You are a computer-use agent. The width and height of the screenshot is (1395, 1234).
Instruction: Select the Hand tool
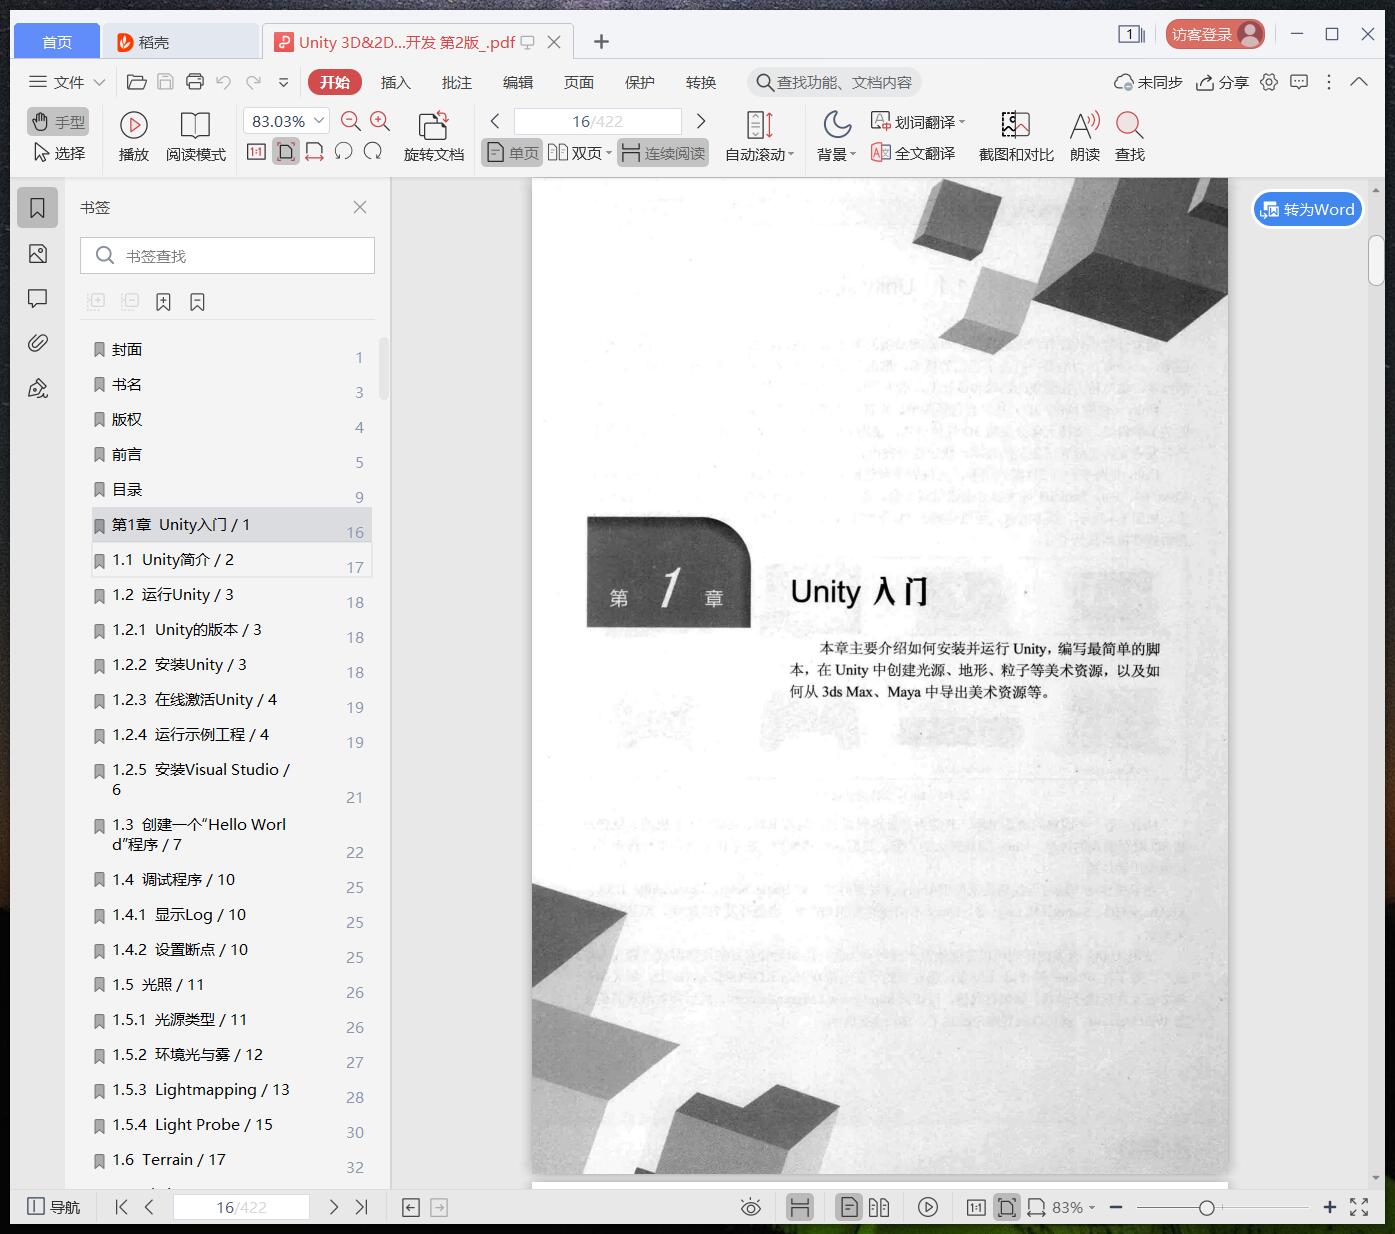(58, 122)
